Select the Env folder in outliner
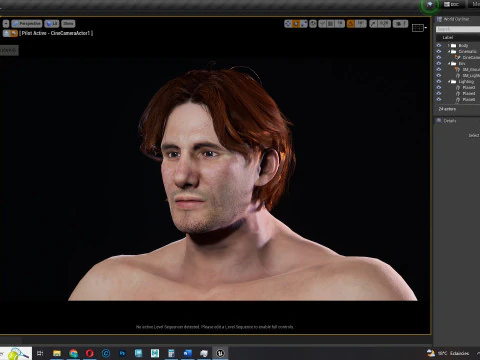The image size is (480, 360). tap(462, 63)
